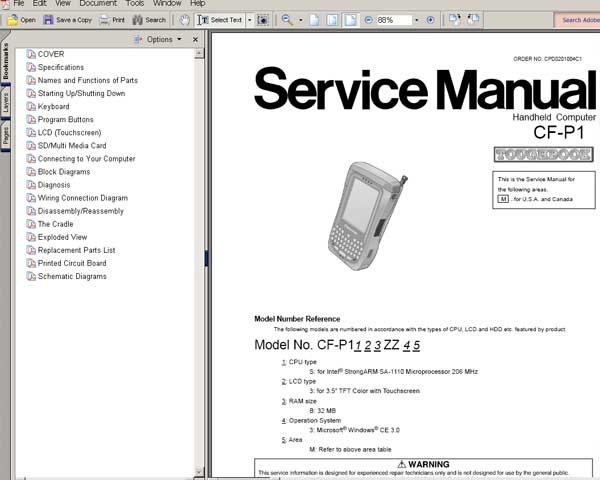
Task: Open the Tools menu
Action: (x=135, y=3)
